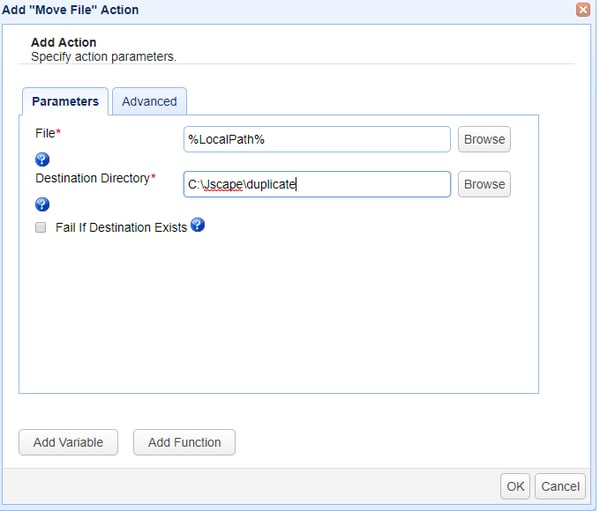Click the "Fail If Destination Exists" label text
This screenshot has width=600, height=511.
[x=121, y=227]
